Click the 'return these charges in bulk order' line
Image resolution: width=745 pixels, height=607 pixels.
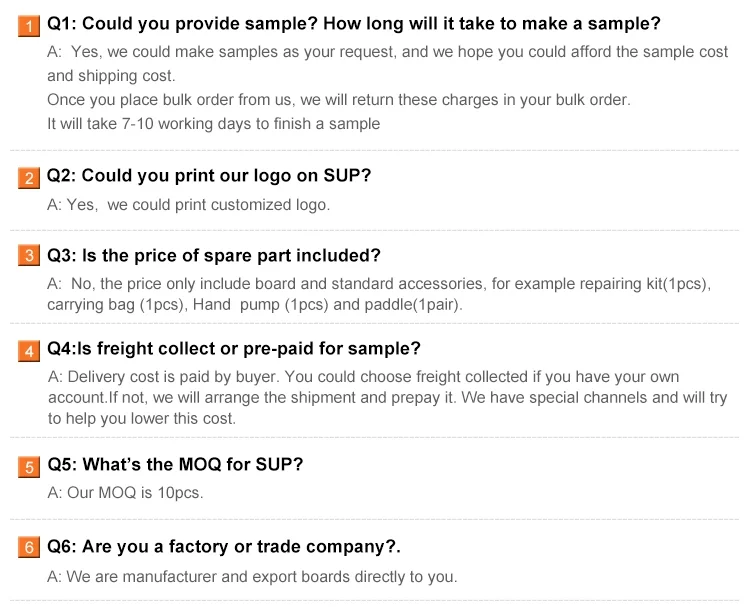[x=339, y=100]
